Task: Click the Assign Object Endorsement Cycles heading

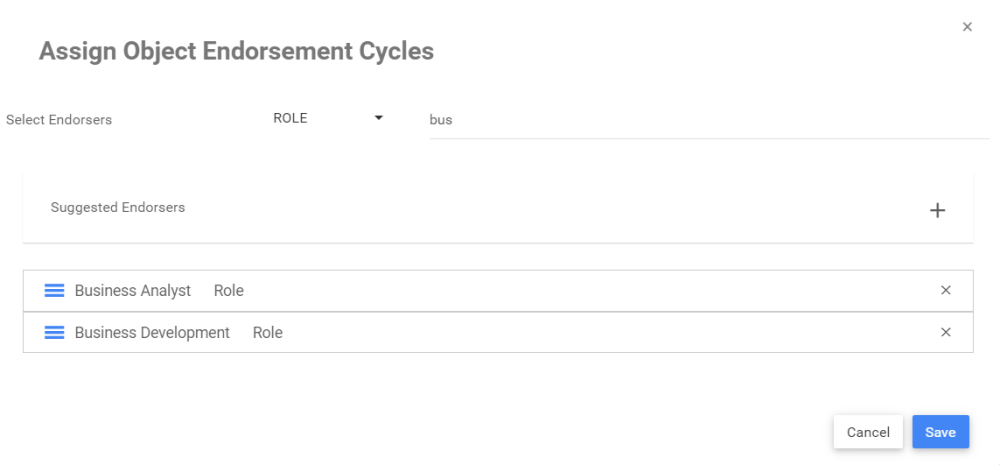Action: [x=236, y=51]
